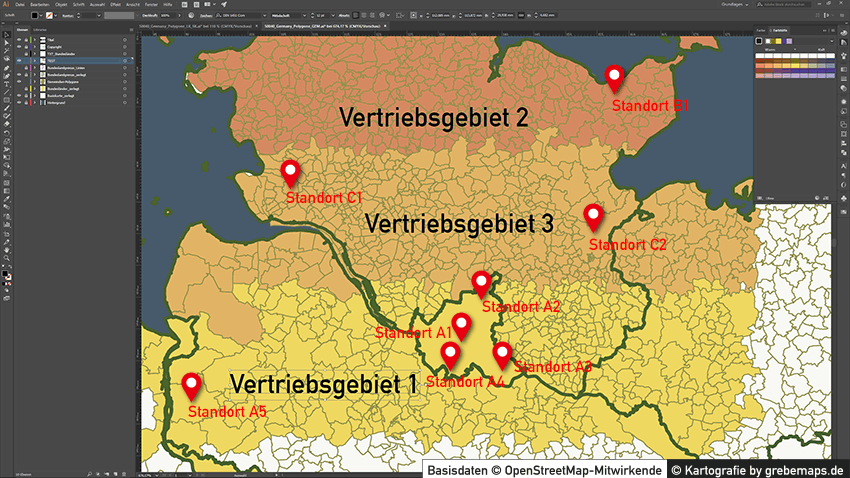This screenshot has width=850, height=478.
Task: Activate the Zoom tool in toolbar
Action: 7,258
